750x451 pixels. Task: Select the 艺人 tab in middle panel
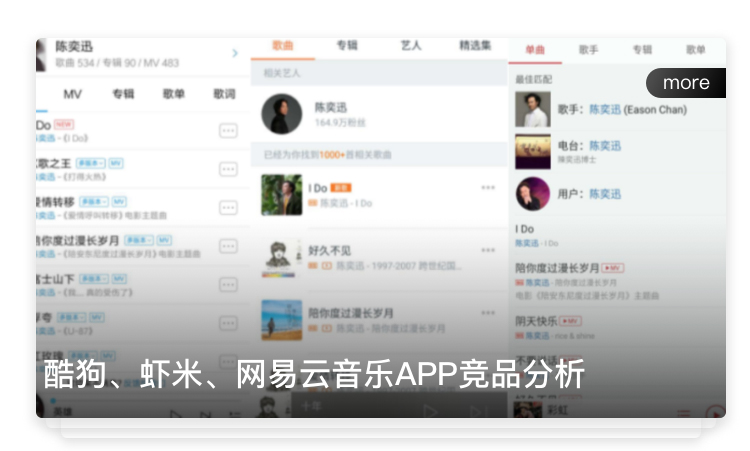tap(411, 45)
